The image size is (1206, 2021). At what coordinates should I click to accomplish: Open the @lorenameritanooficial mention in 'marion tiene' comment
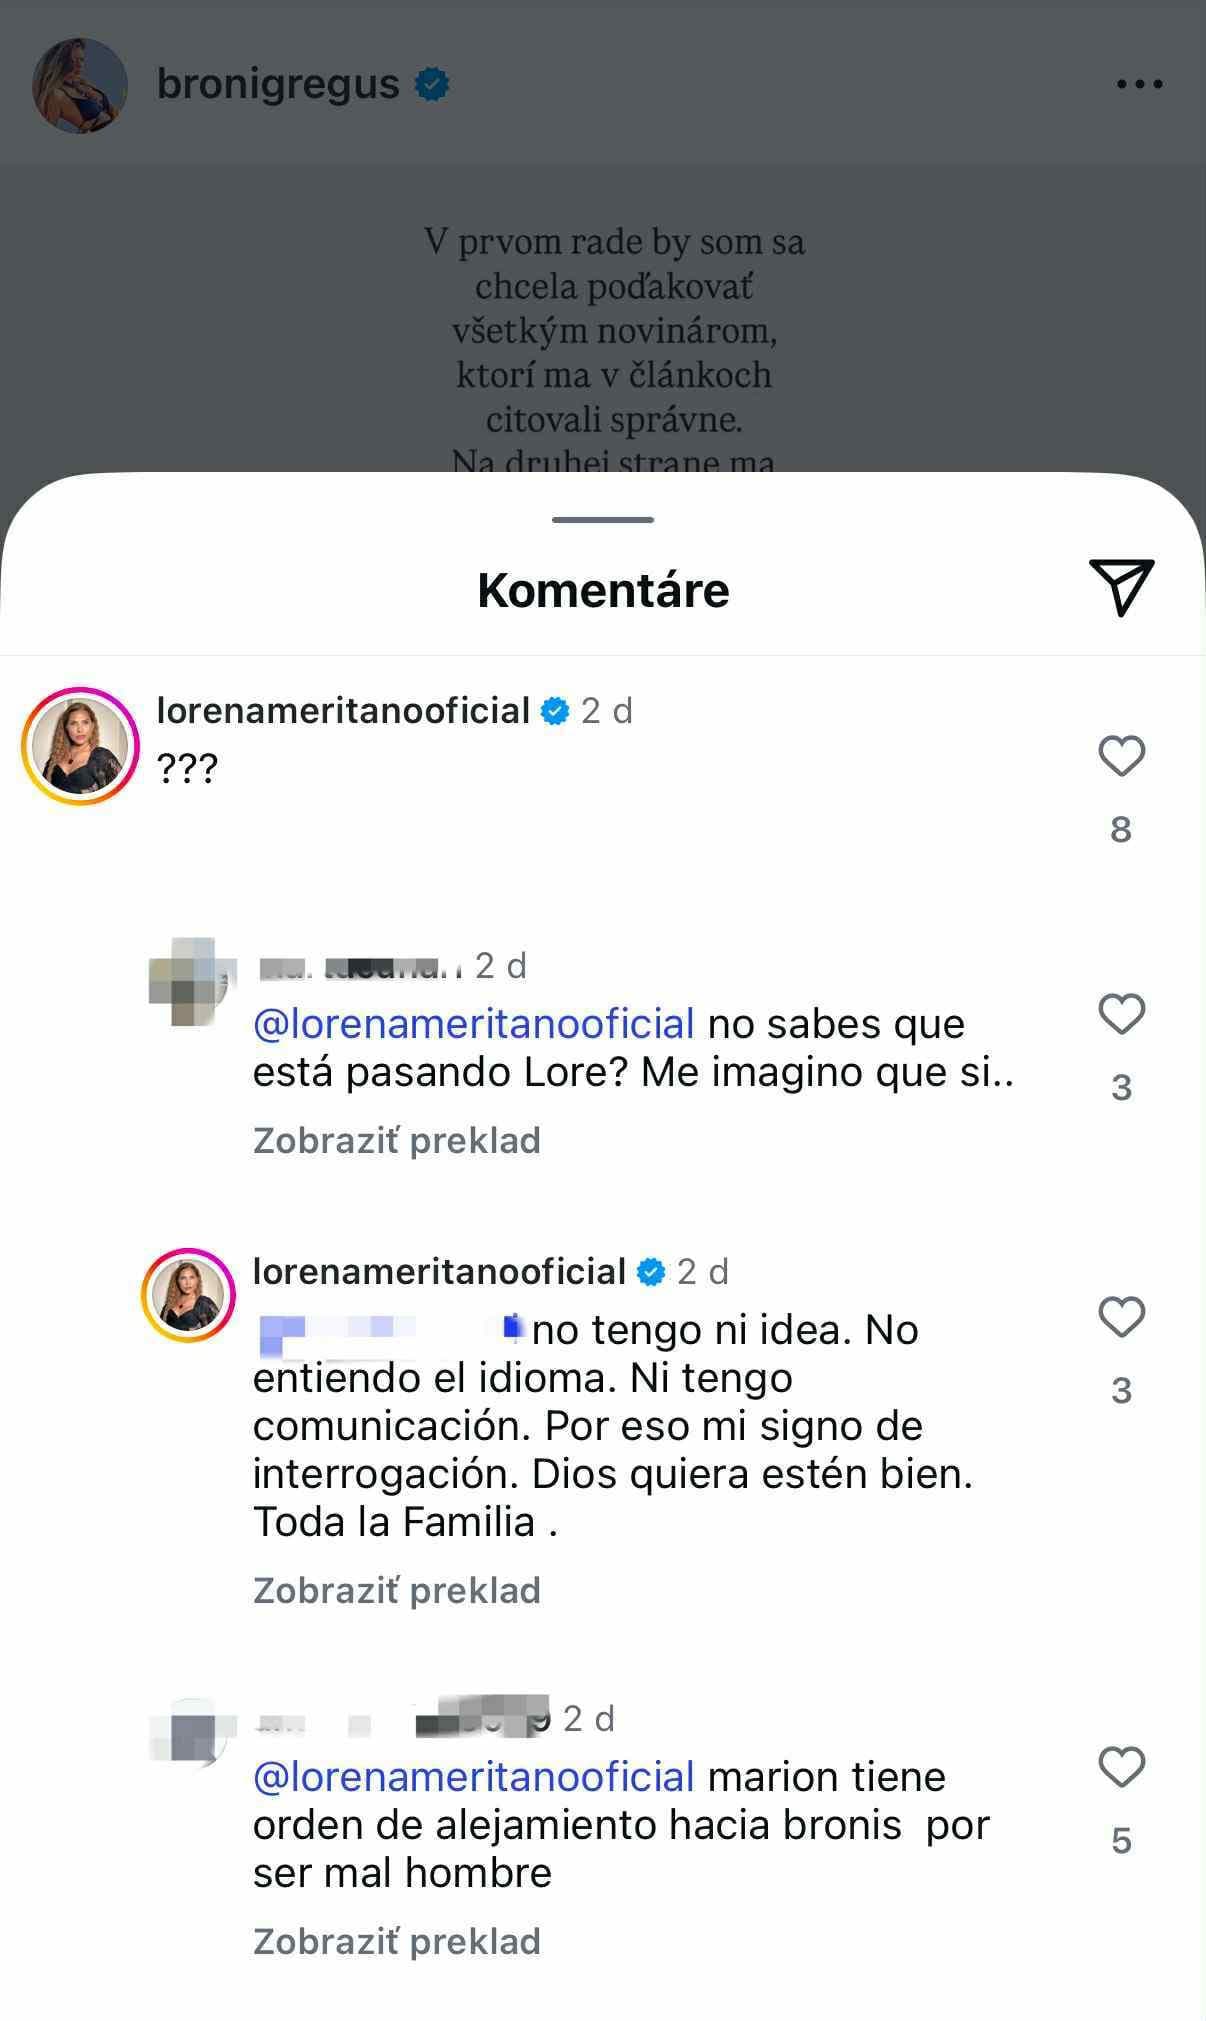tap(473, 1777)
